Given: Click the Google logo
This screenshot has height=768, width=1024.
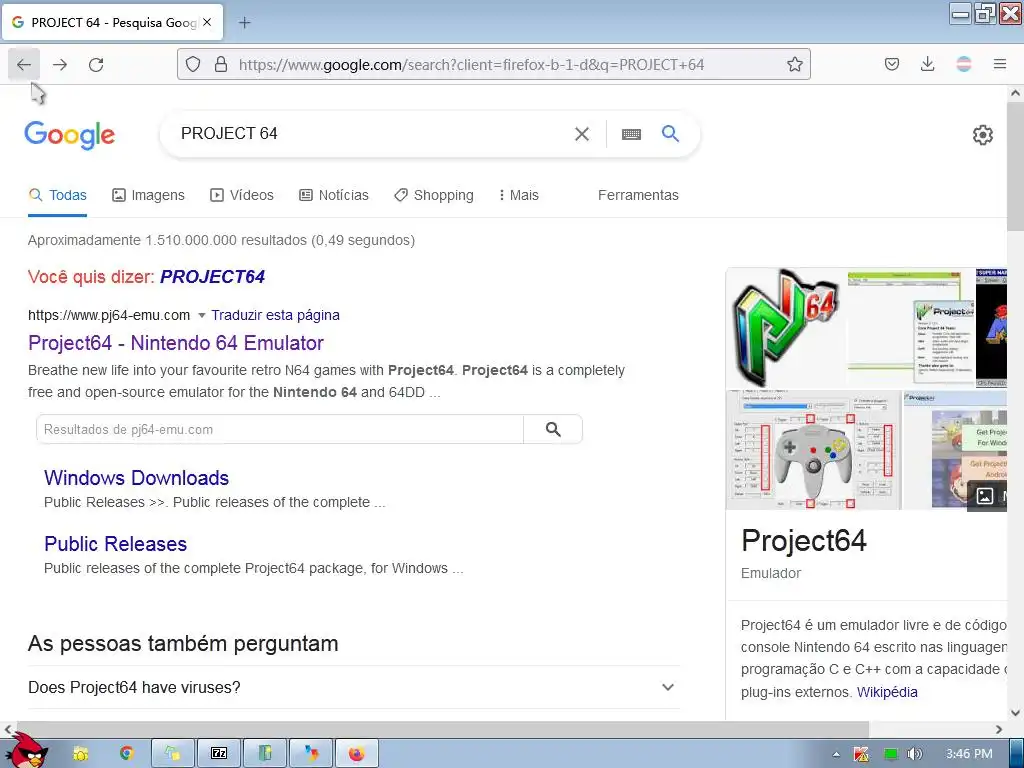Looking at the screenshot, I should (70, 135).
